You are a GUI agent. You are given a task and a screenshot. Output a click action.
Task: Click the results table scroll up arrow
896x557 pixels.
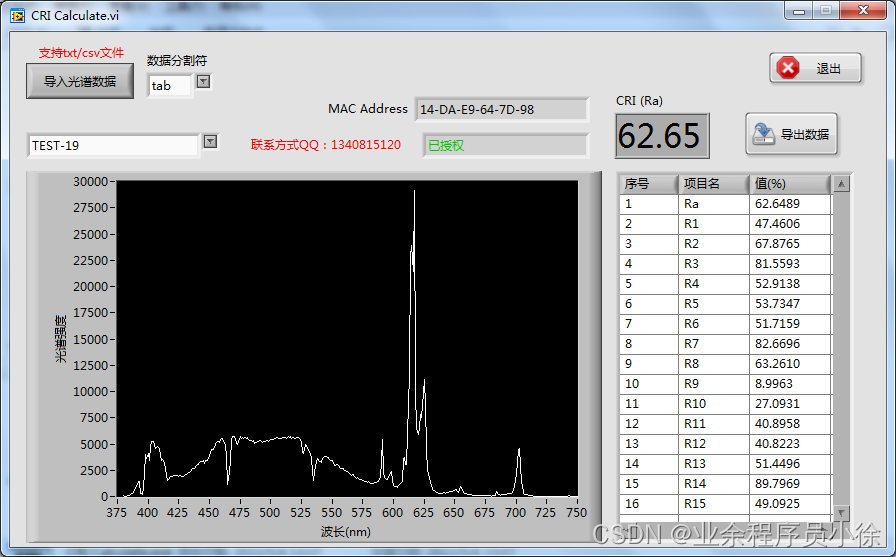click(x=841, y=184)
